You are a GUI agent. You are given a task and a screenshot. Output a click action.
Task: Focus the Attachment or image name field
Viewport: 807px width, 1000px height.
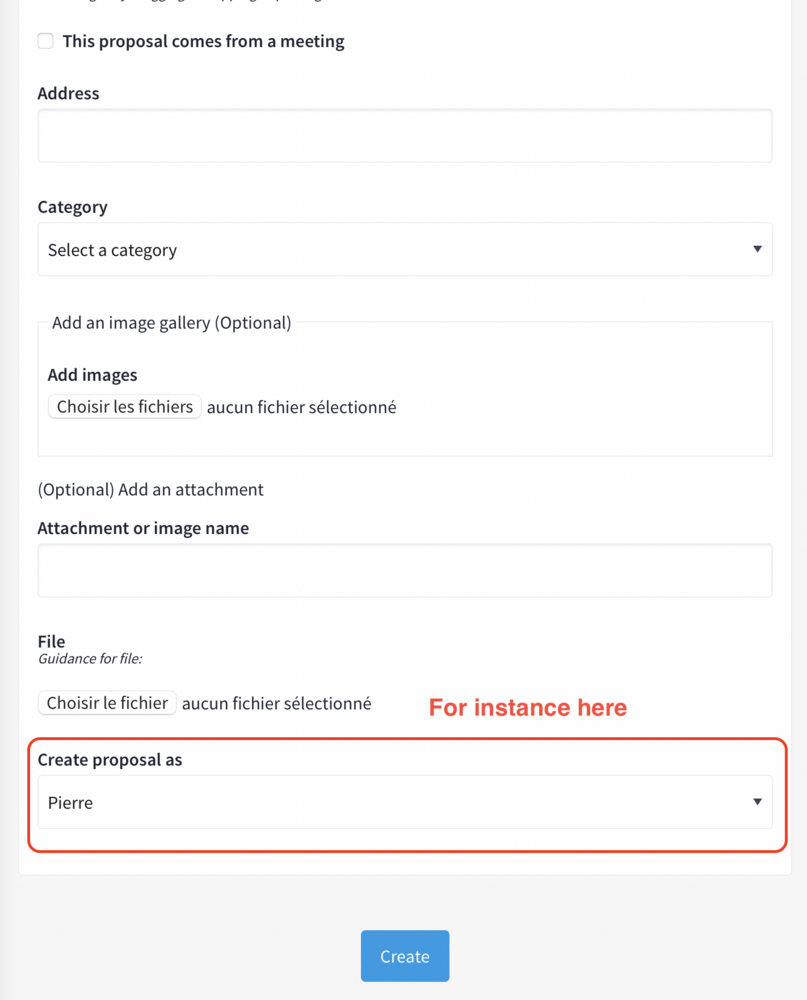[x=404, y=571]
